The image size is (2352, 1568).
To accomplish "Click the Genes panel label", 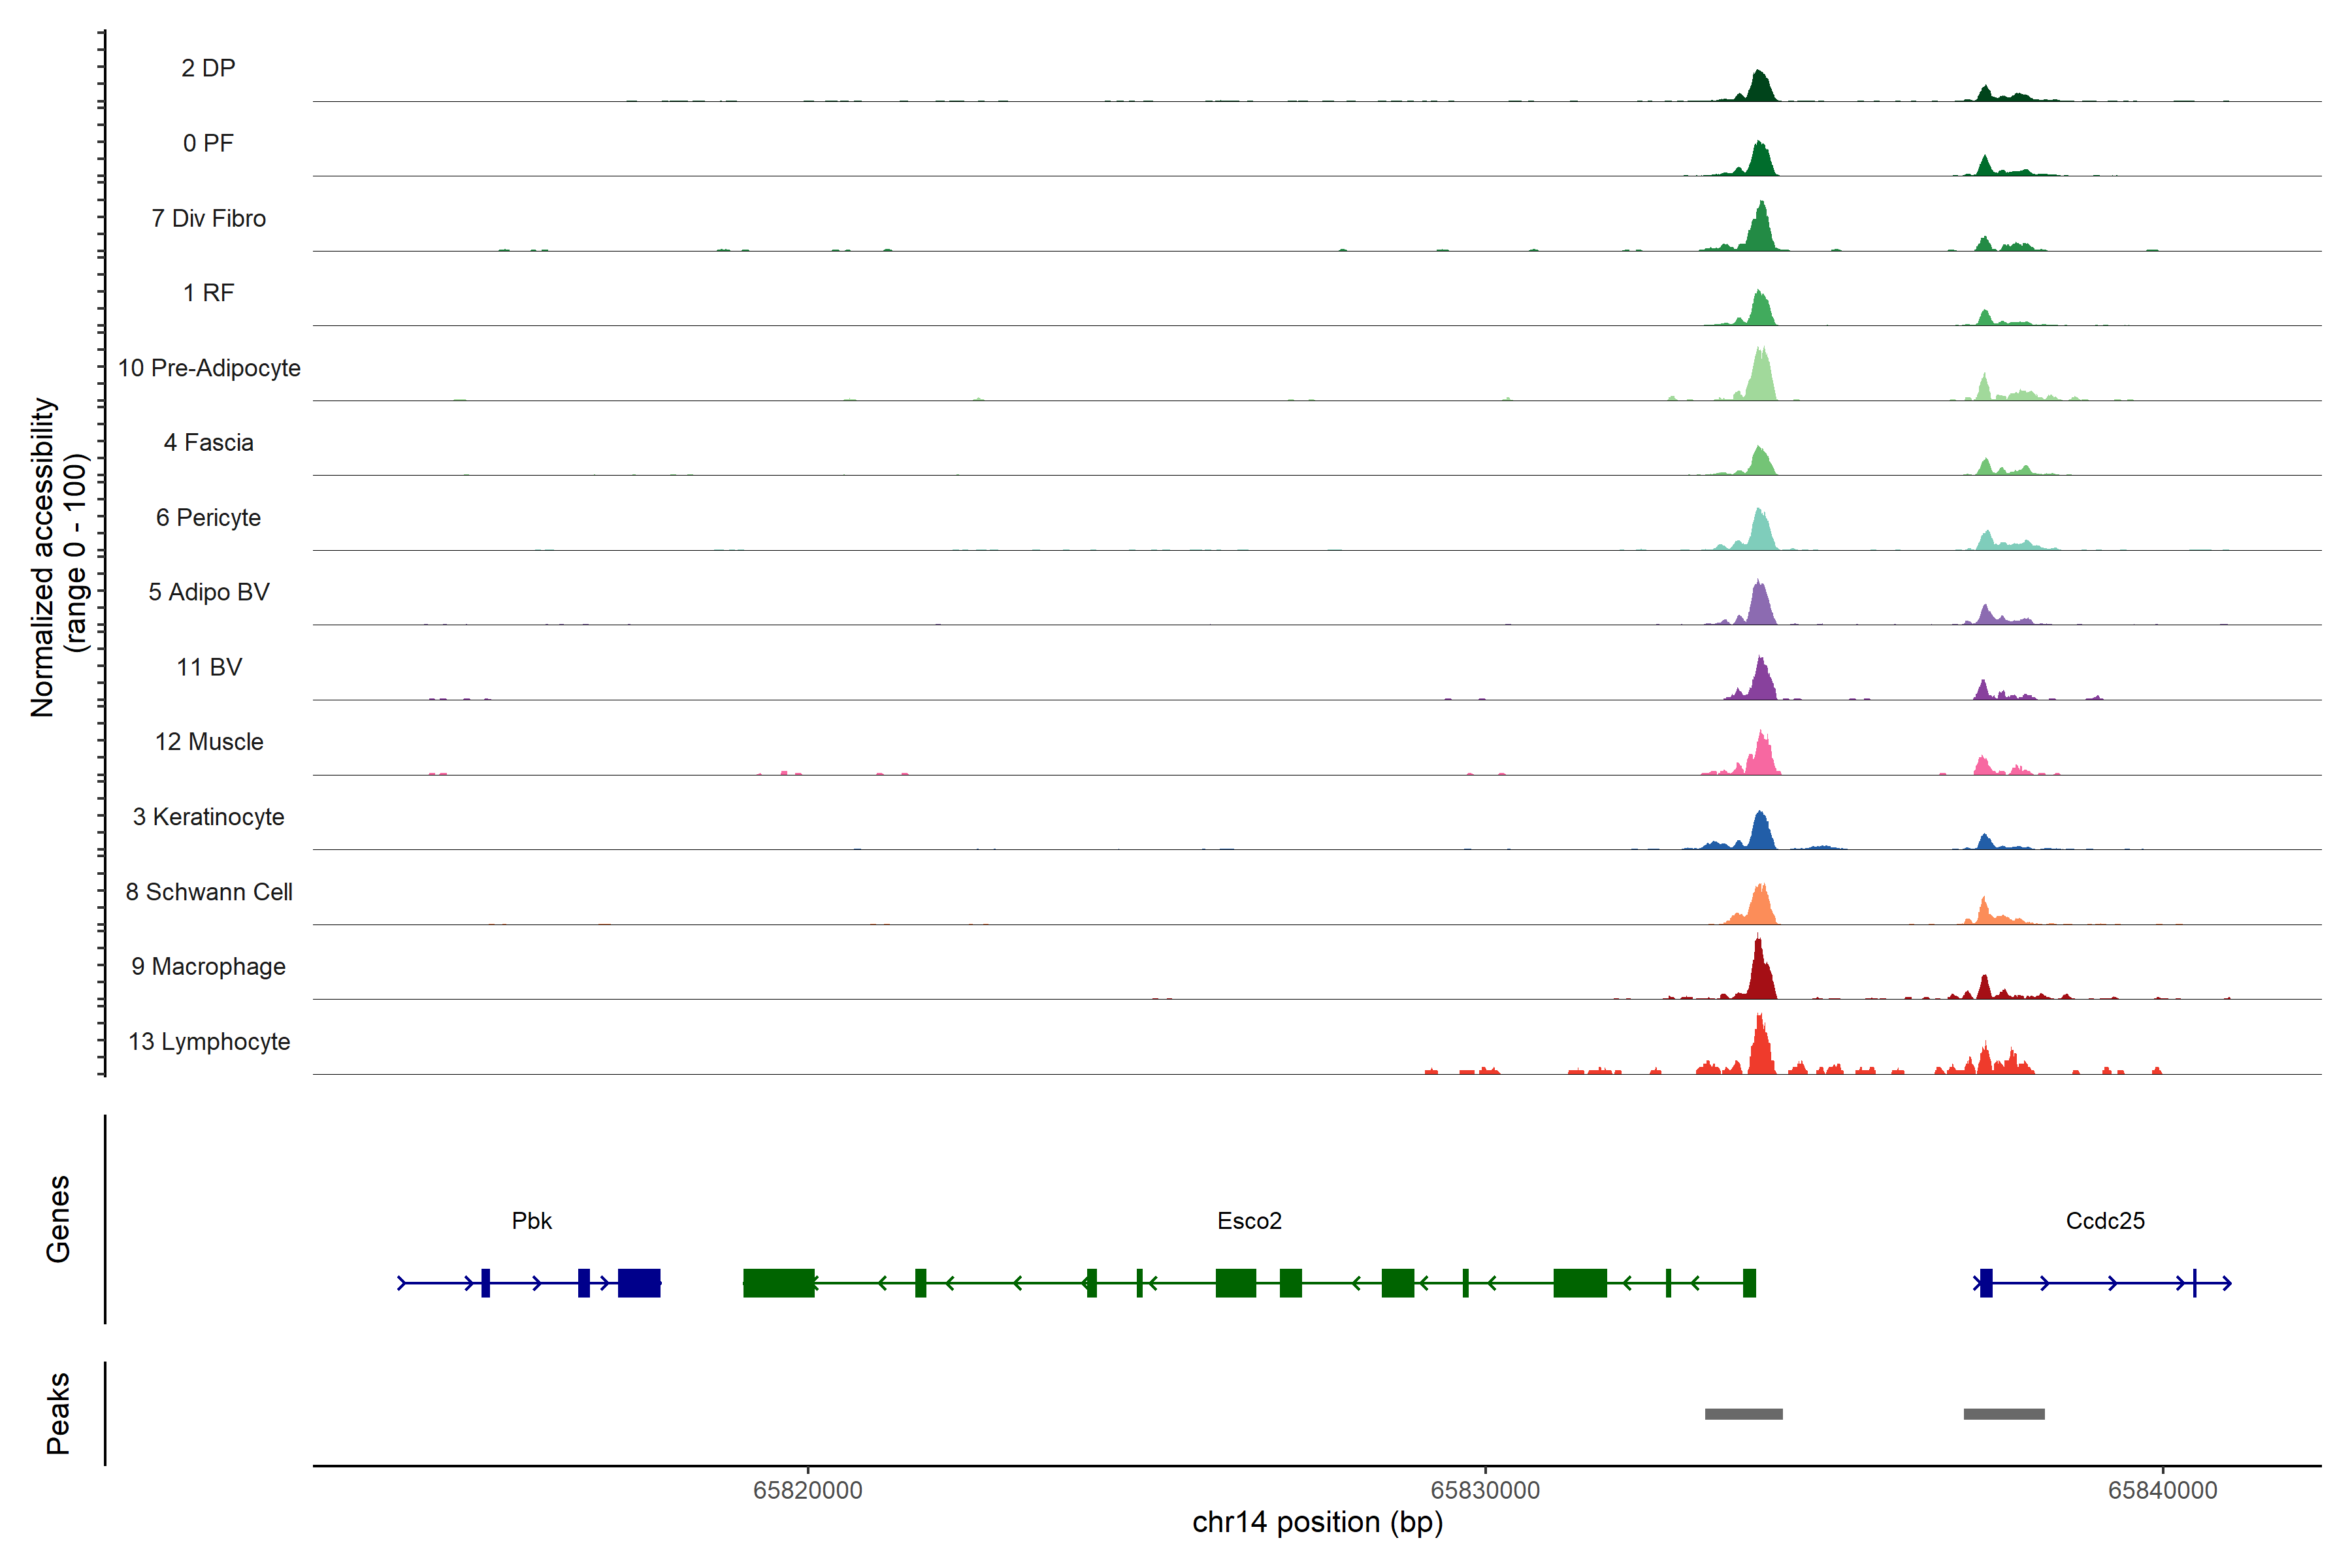I will point(58,1219).
